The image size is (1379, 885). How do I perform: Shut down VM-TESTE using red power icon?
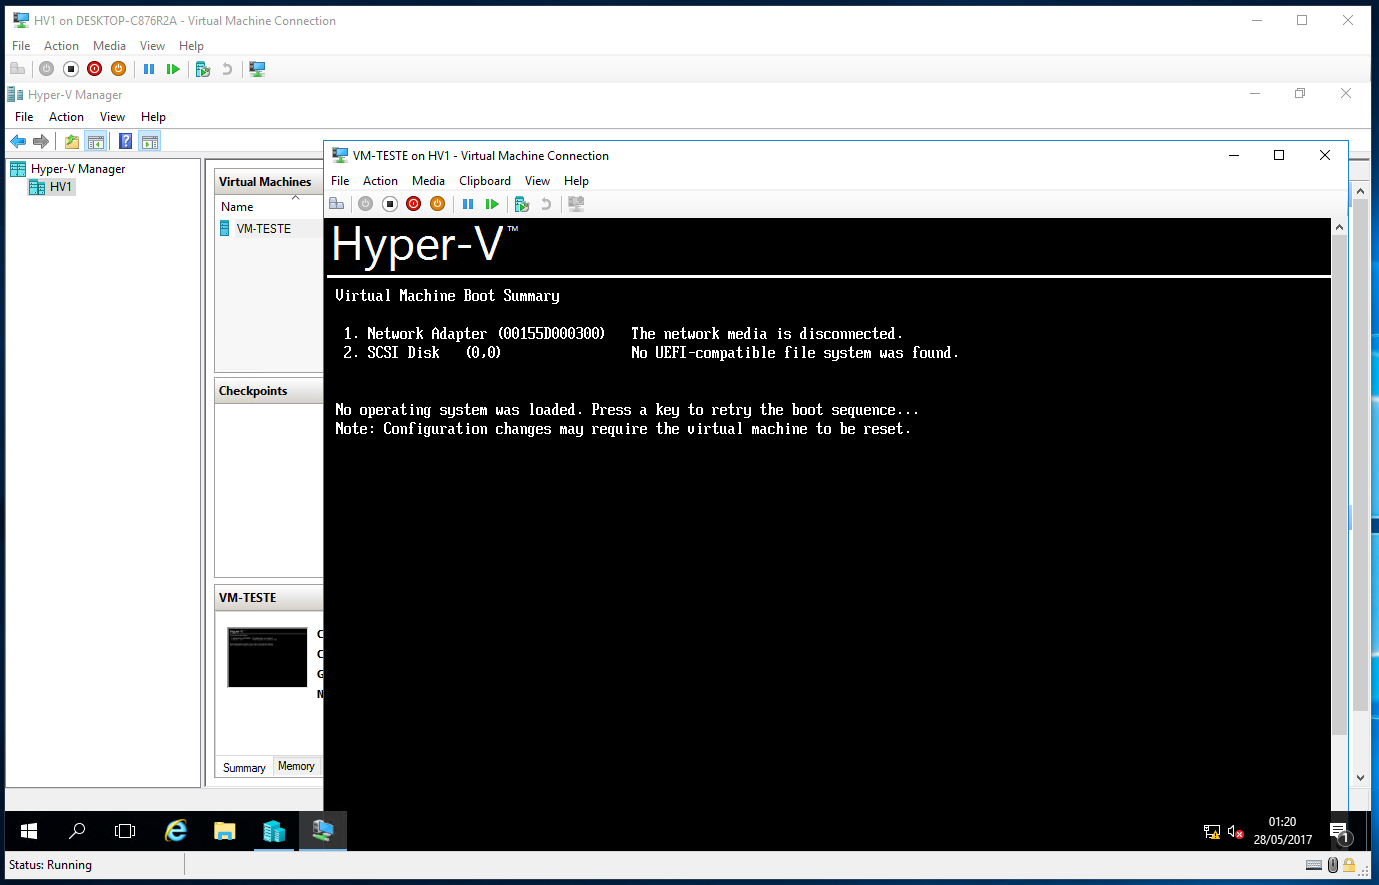point(413,203)
